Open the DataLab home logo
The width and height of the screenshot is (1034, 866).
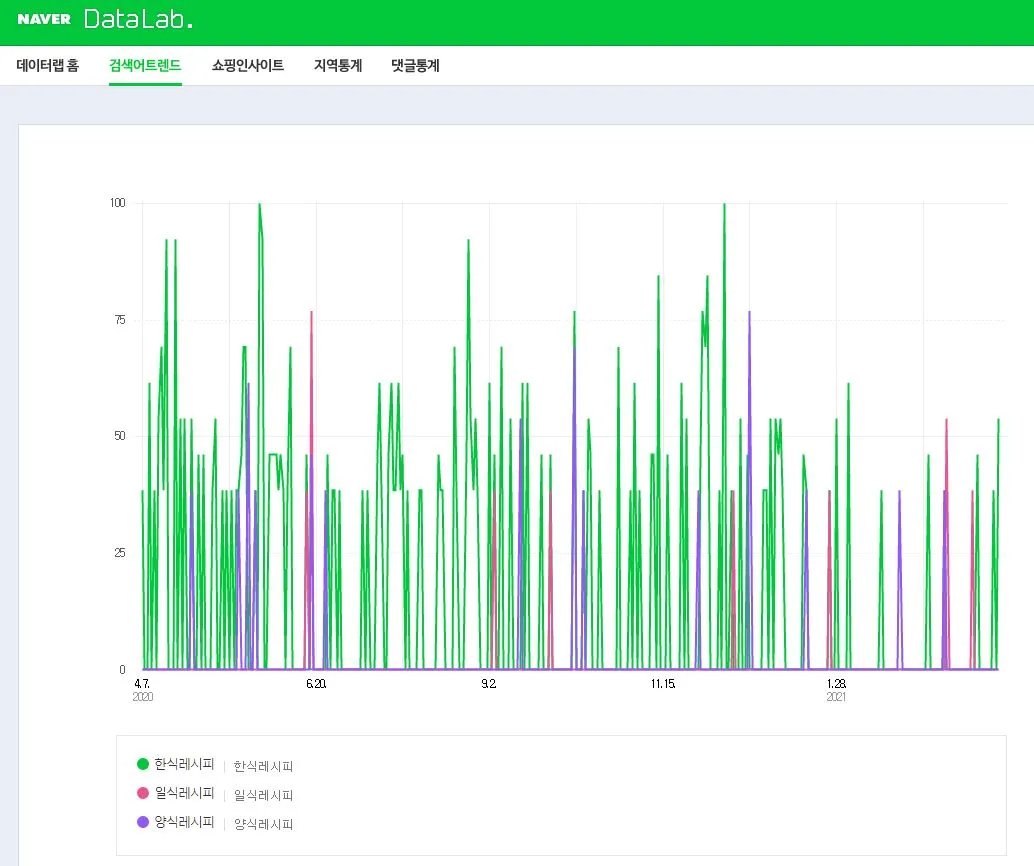coord(138,19)
